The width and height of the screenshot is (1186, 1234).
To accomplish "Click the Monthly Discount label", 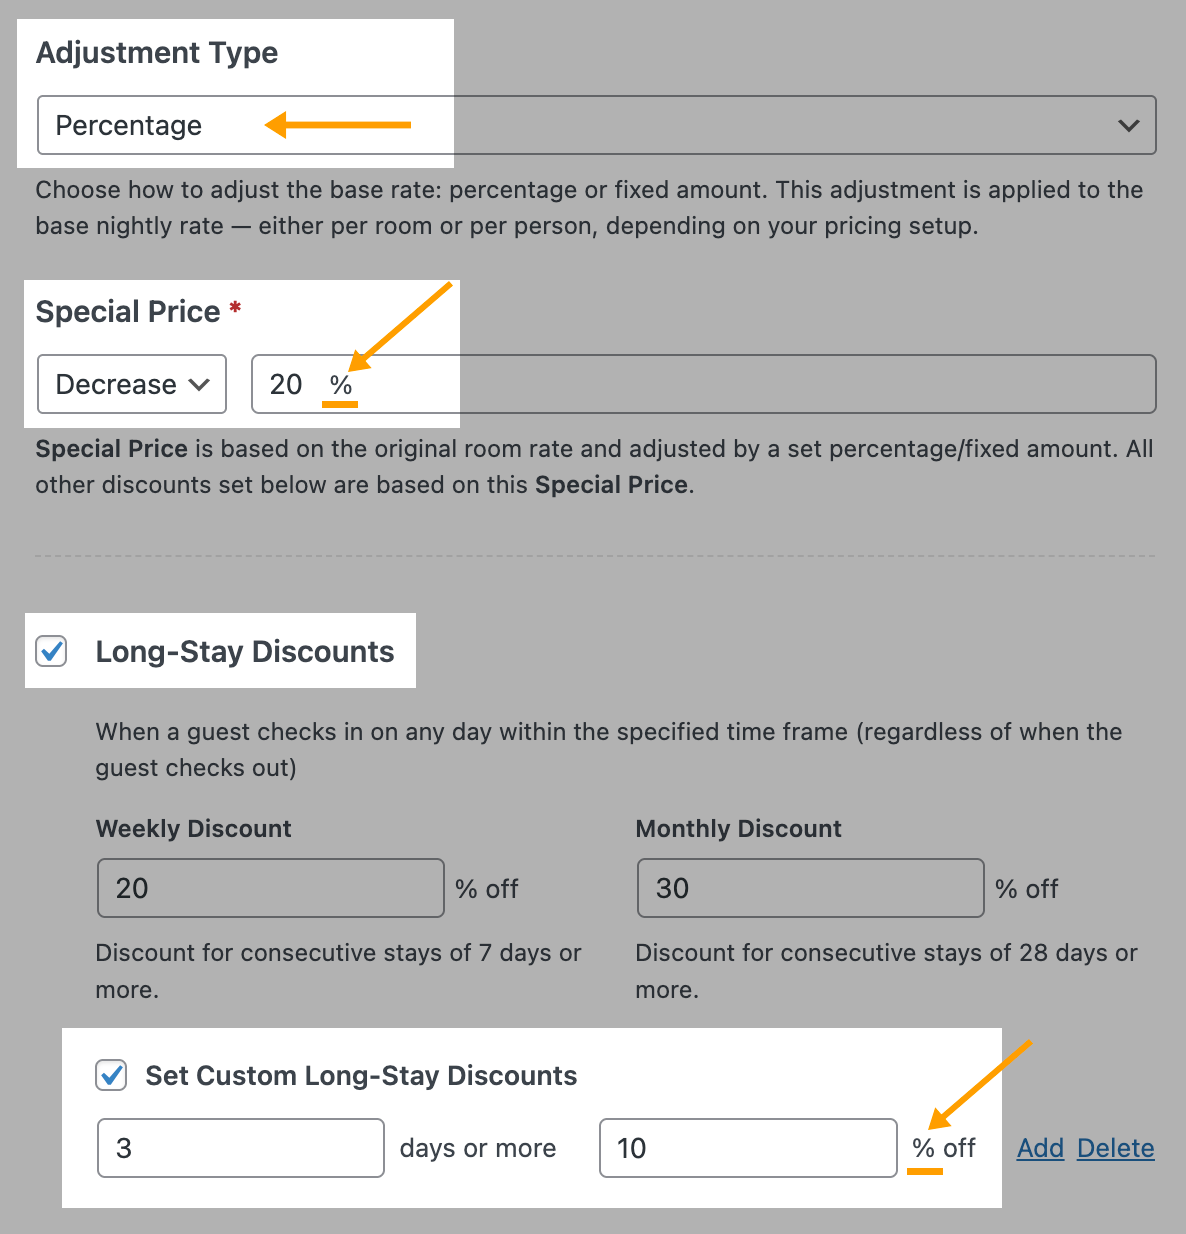I will pos(738,829).
